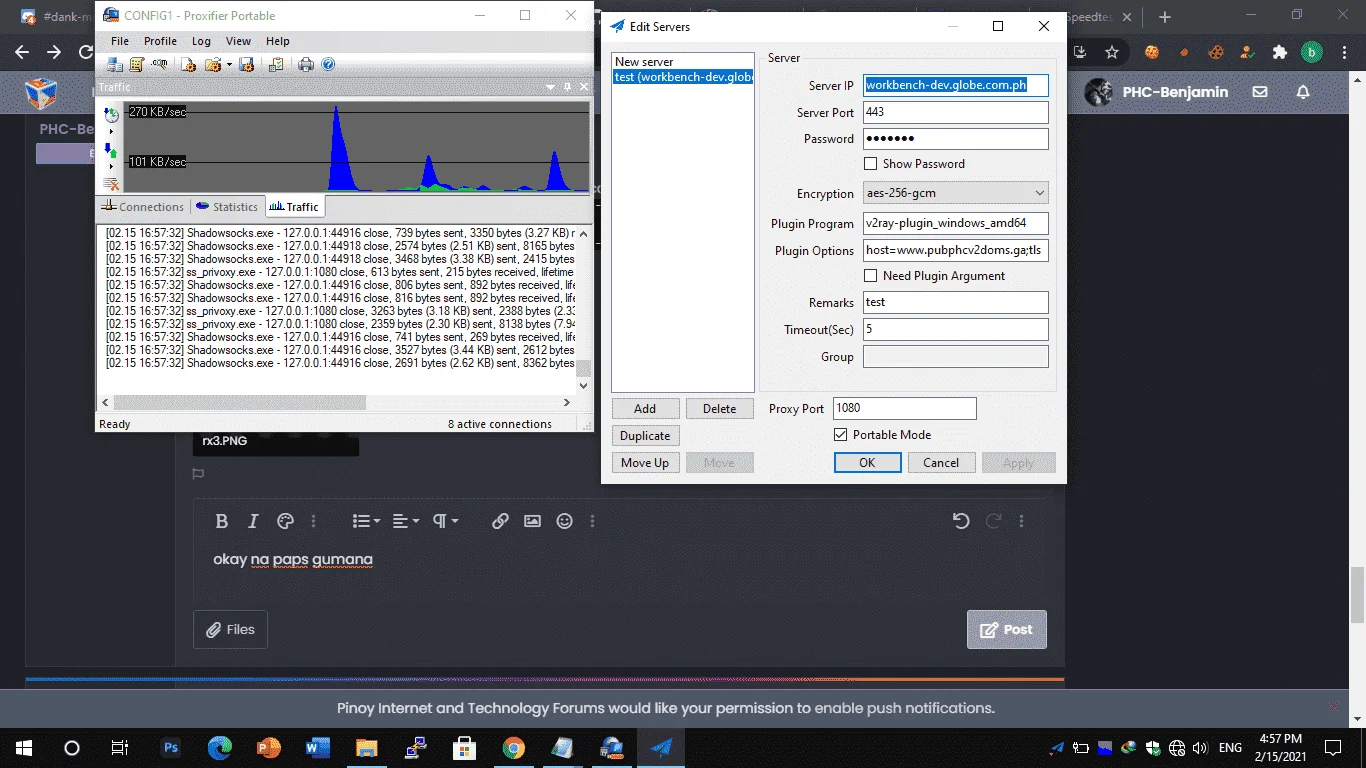
Task: Click the Plugin Options field
Action: click(x=955, y=250)
